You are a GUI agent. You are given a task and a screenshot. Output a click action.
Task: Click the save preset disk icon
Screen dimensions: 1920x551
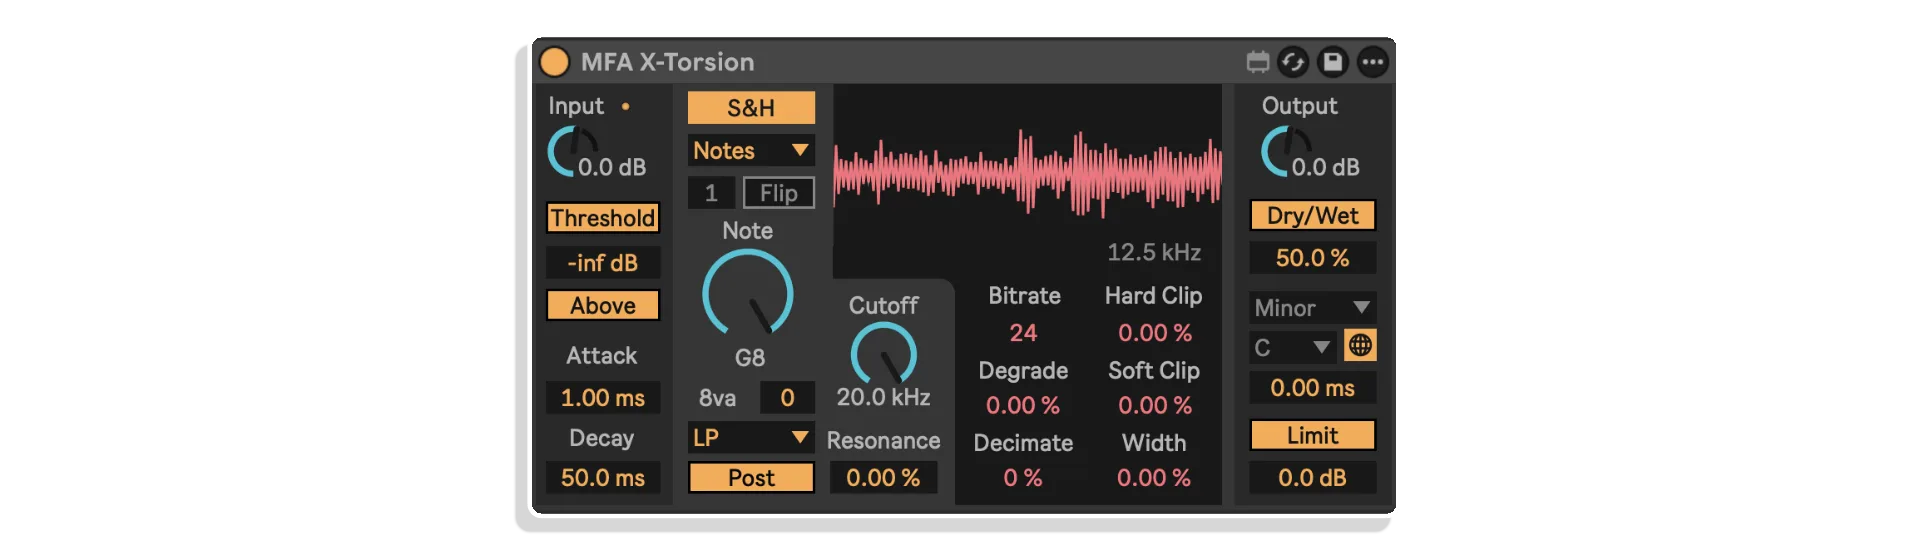pos(1333,62)
